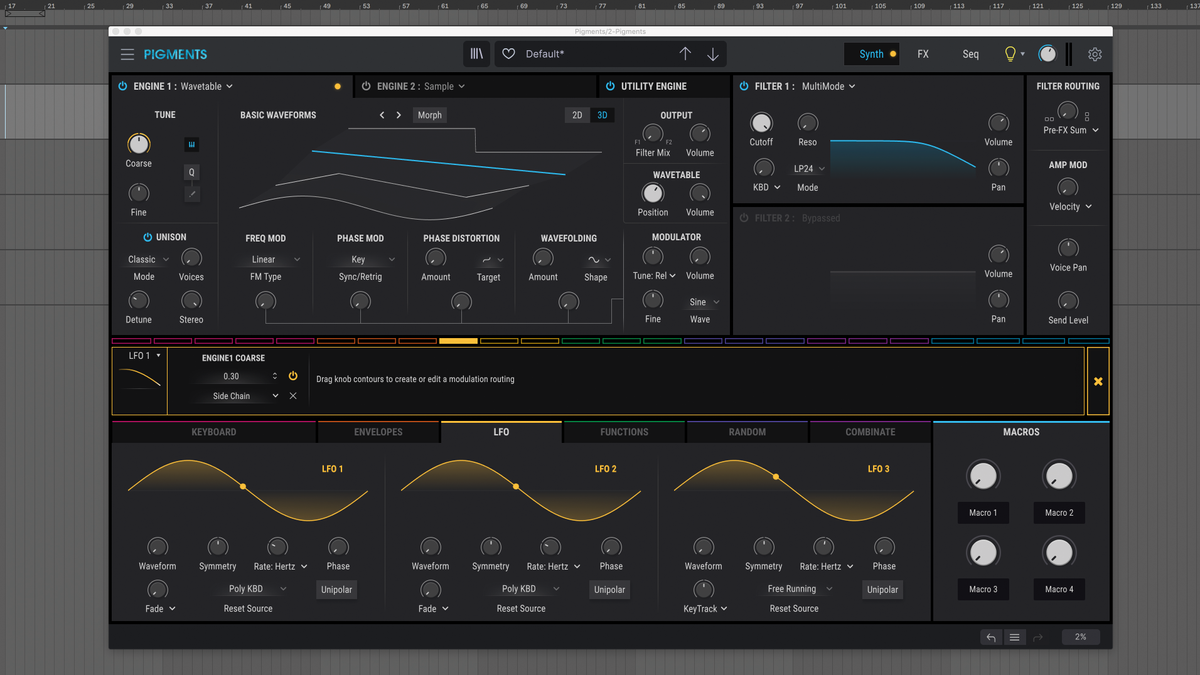Toggle Filter 2 bypass power
1200x675 pixels.
[744, 217]
